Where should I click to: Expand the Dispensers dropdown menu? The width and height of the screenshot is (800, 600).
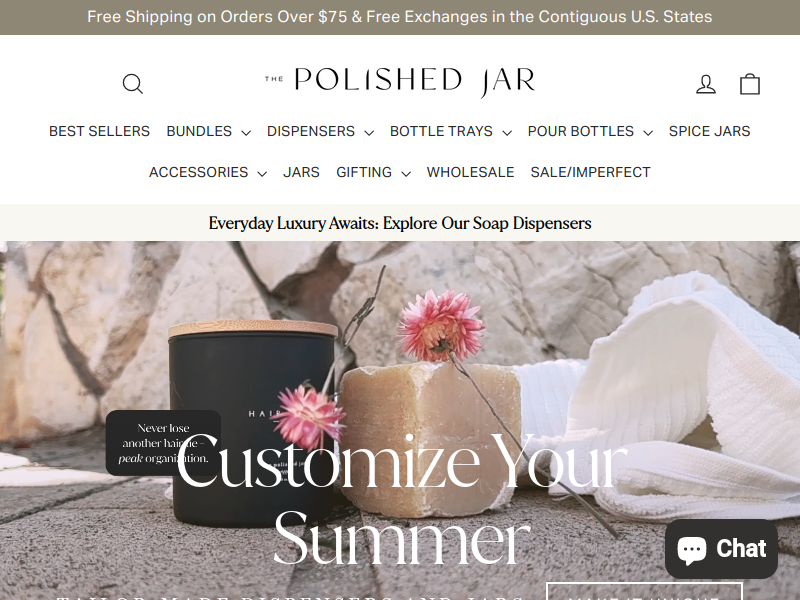click(x=320, y=132)
